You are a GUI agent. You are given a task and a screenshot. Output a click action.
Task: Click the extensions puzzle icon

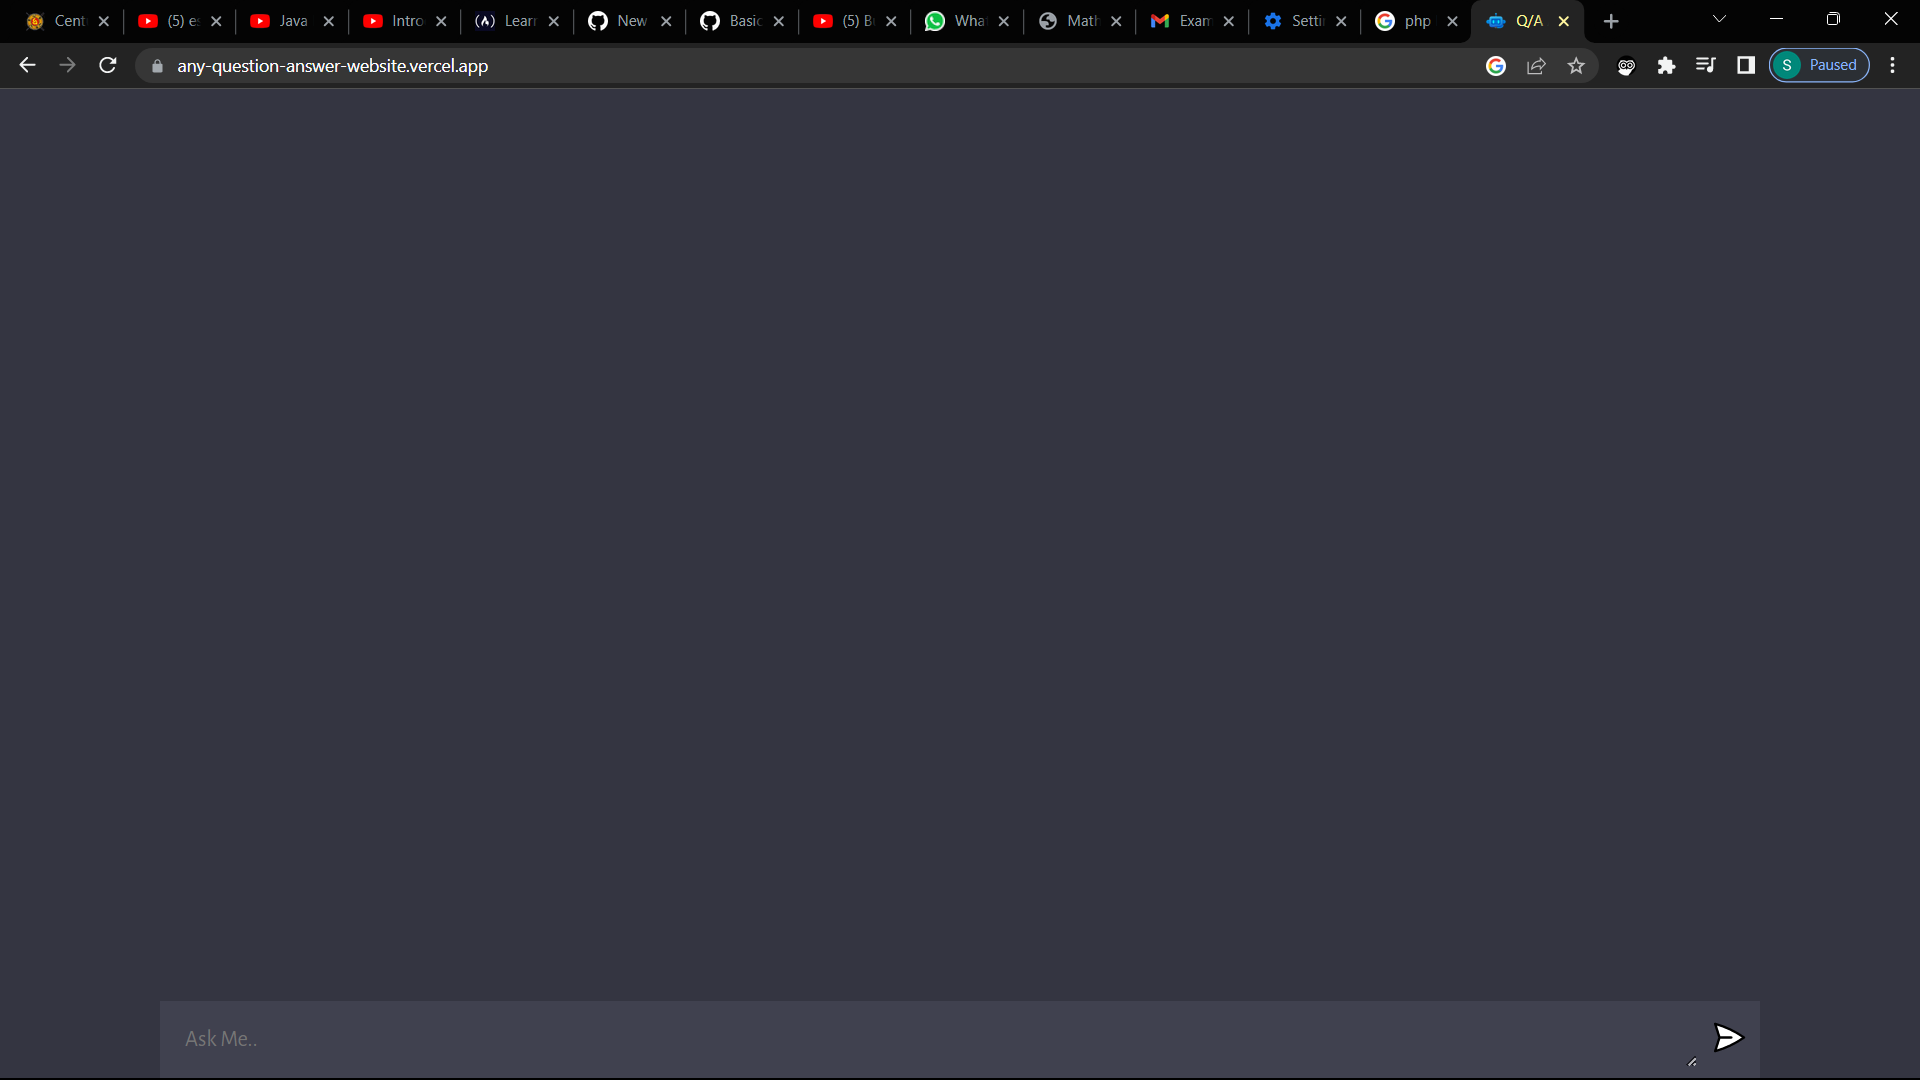click(x=1666, y=65)
